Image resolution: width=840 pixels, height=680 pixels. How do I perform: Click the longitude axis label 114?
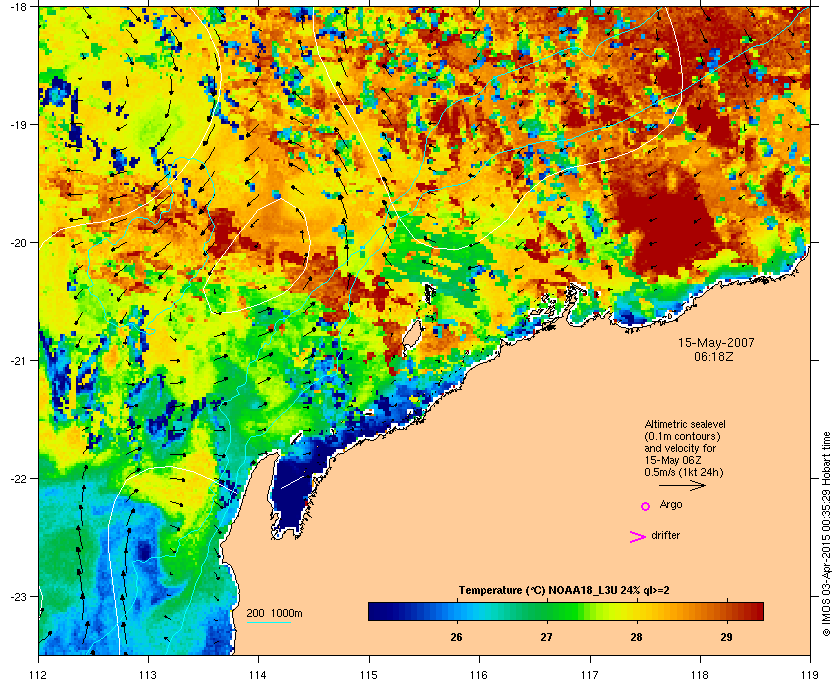(259, 675)
